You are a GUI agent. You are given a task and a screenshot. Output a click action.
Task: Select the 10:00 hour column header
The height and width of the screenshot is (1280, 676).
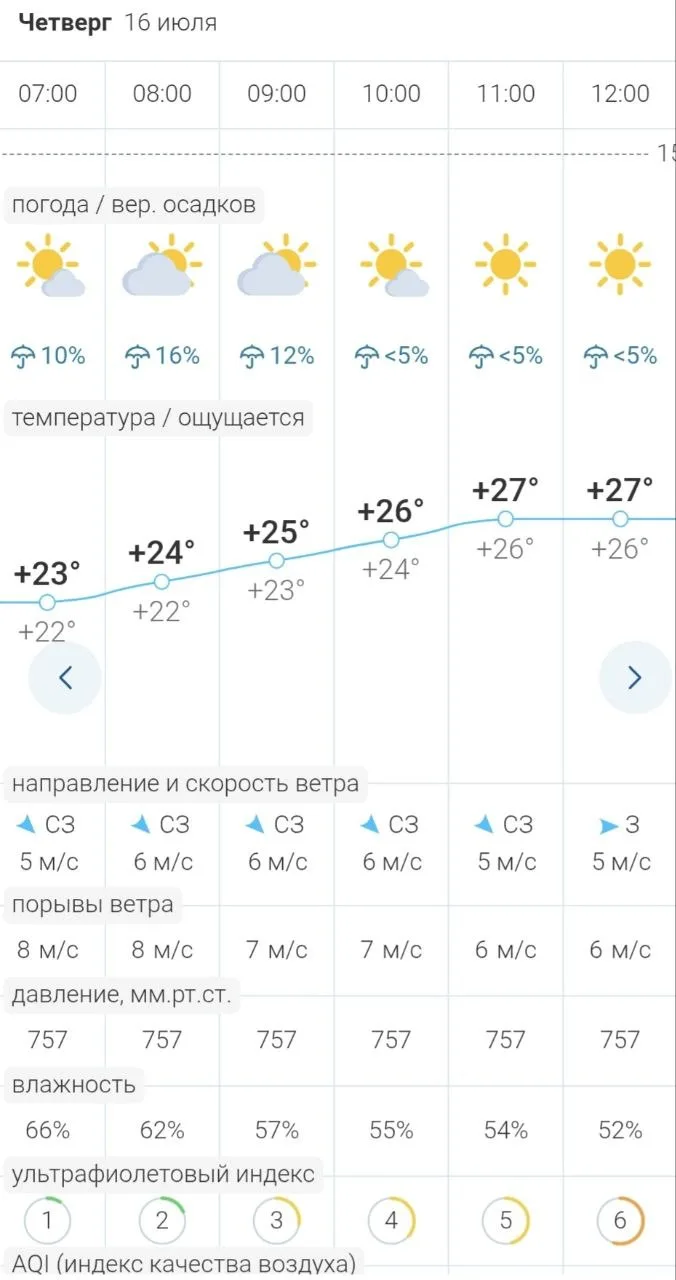[x=391, y=94]
